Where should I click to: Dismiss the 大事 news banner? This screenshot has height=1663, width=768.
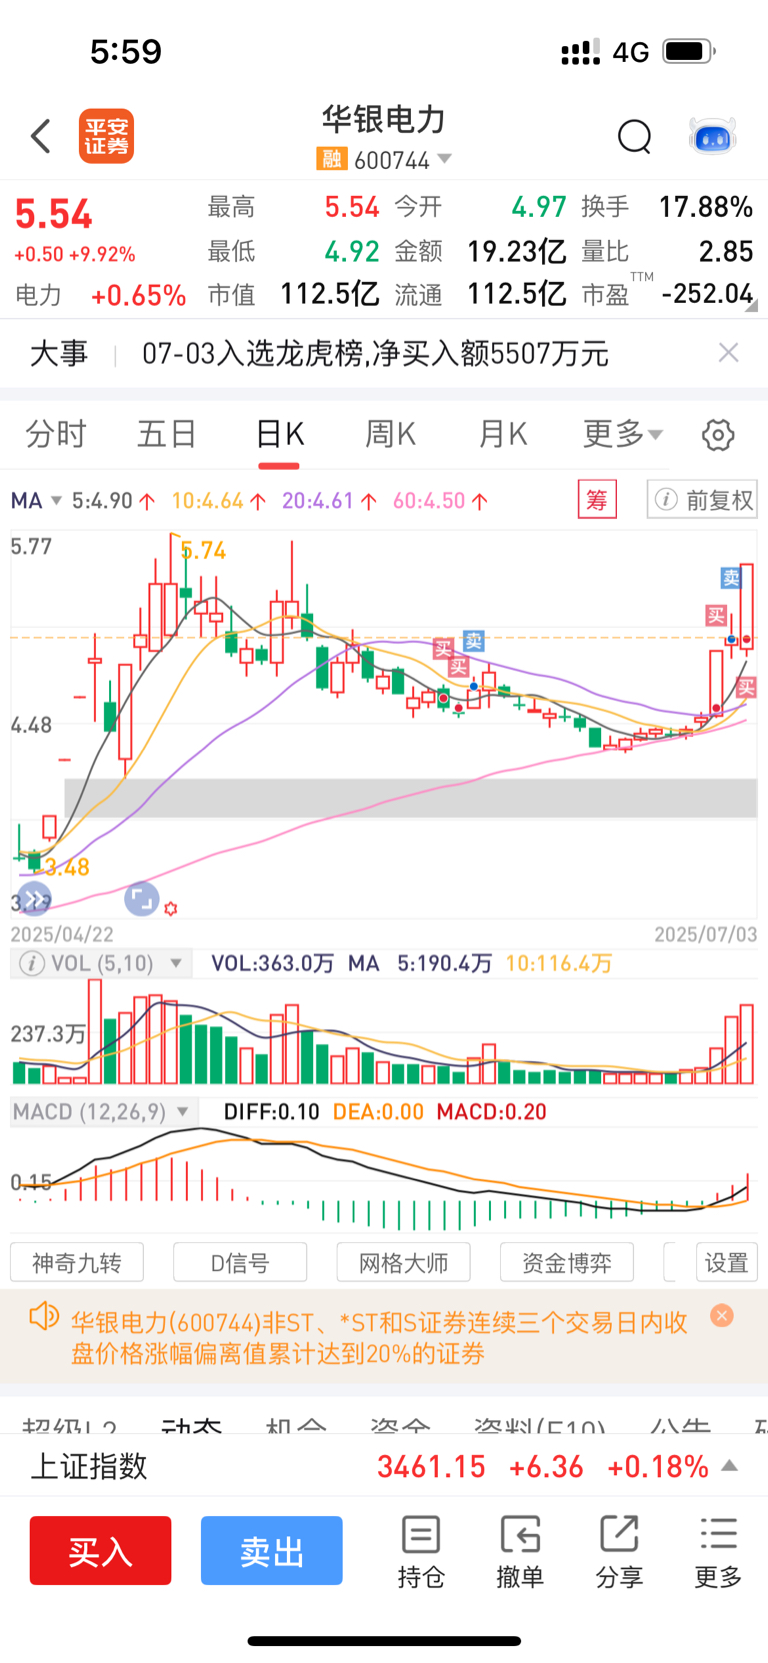(729, 352)
